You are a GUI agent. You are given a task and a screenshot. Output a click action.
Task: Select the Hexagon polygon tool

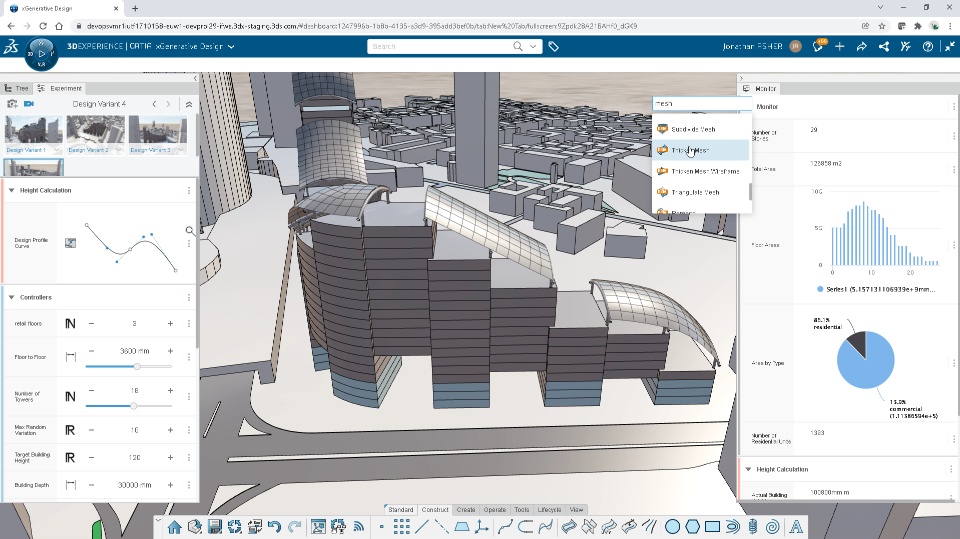692,527
